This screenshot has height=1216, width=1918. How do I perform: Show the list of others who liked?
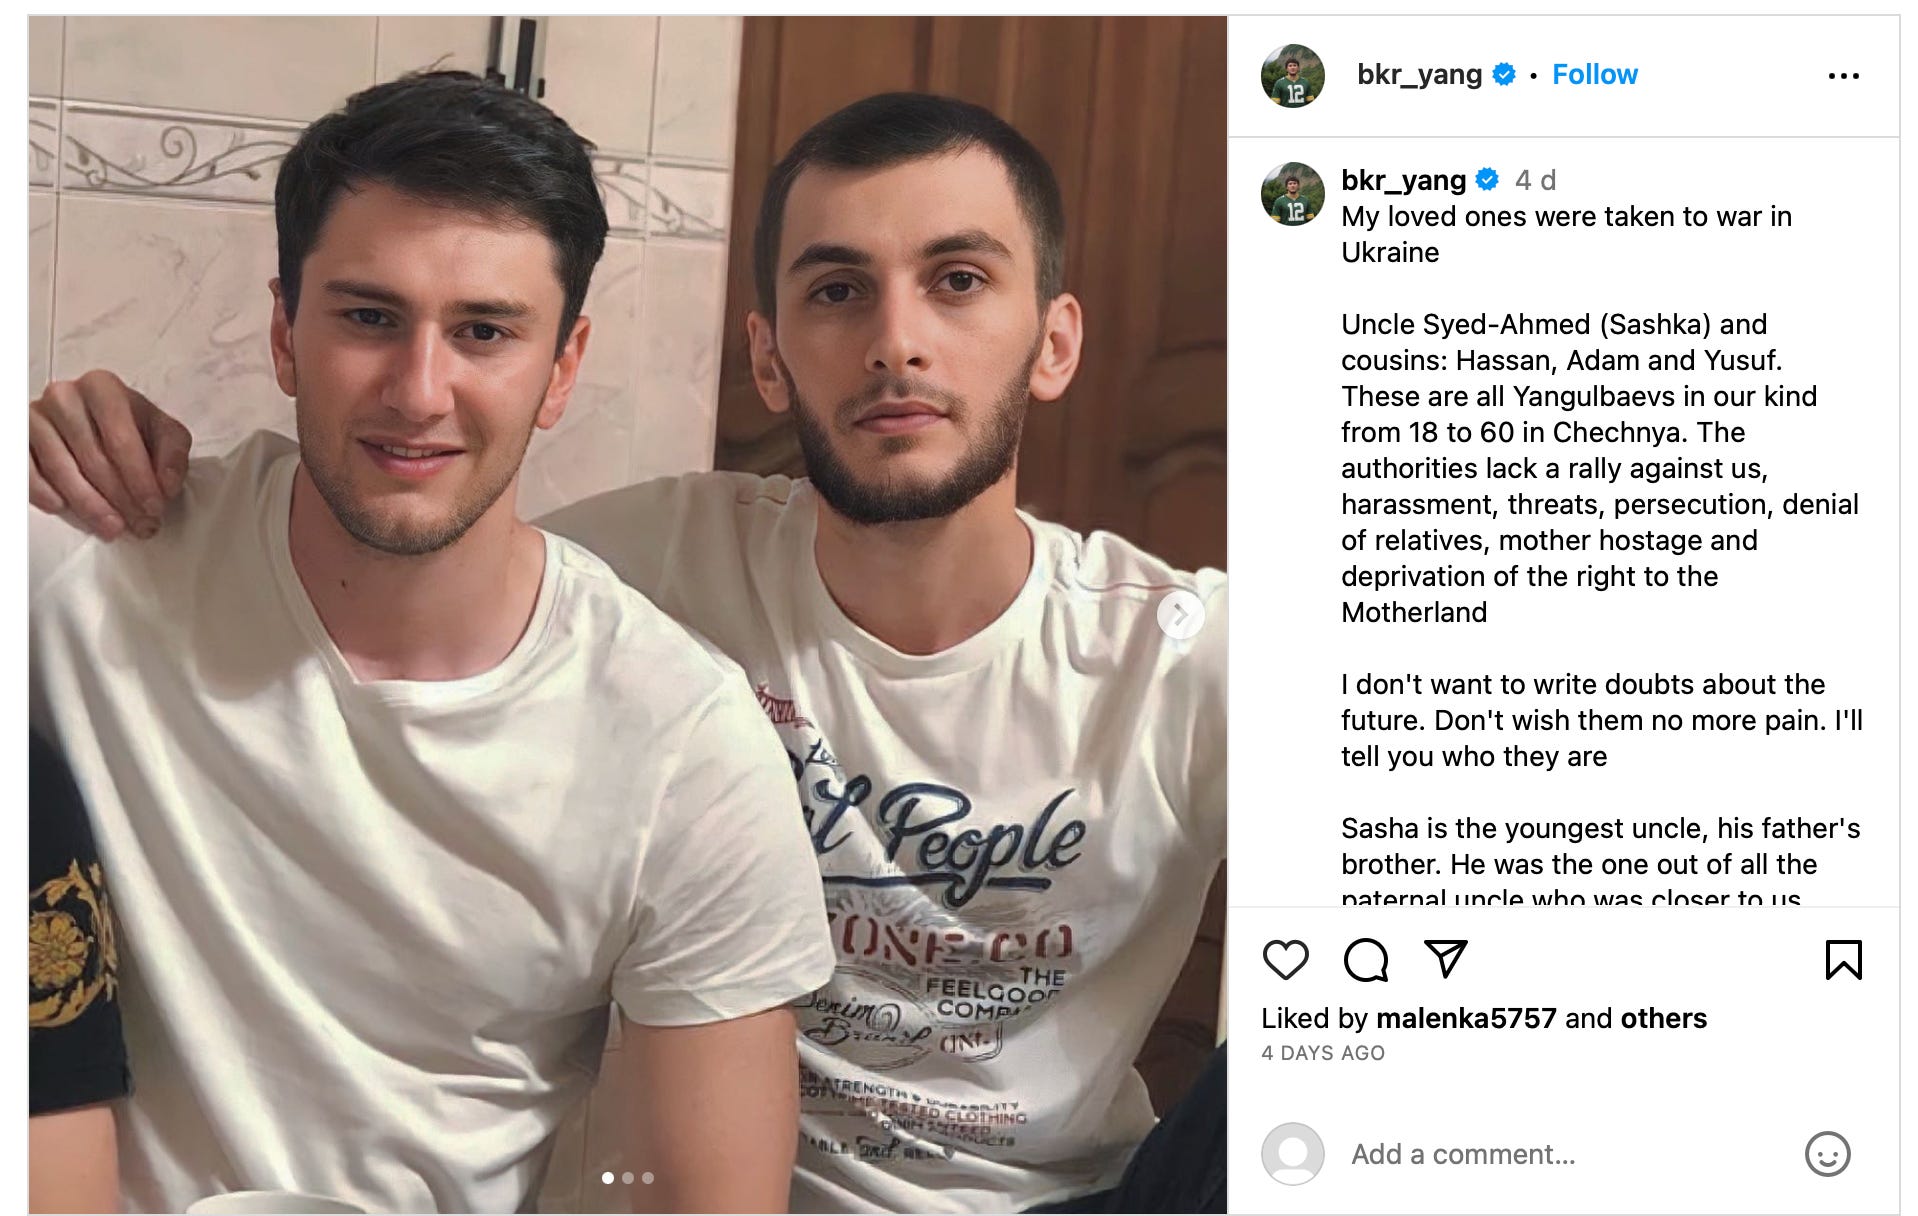pyautogui.click(x=1664, y=1018)
